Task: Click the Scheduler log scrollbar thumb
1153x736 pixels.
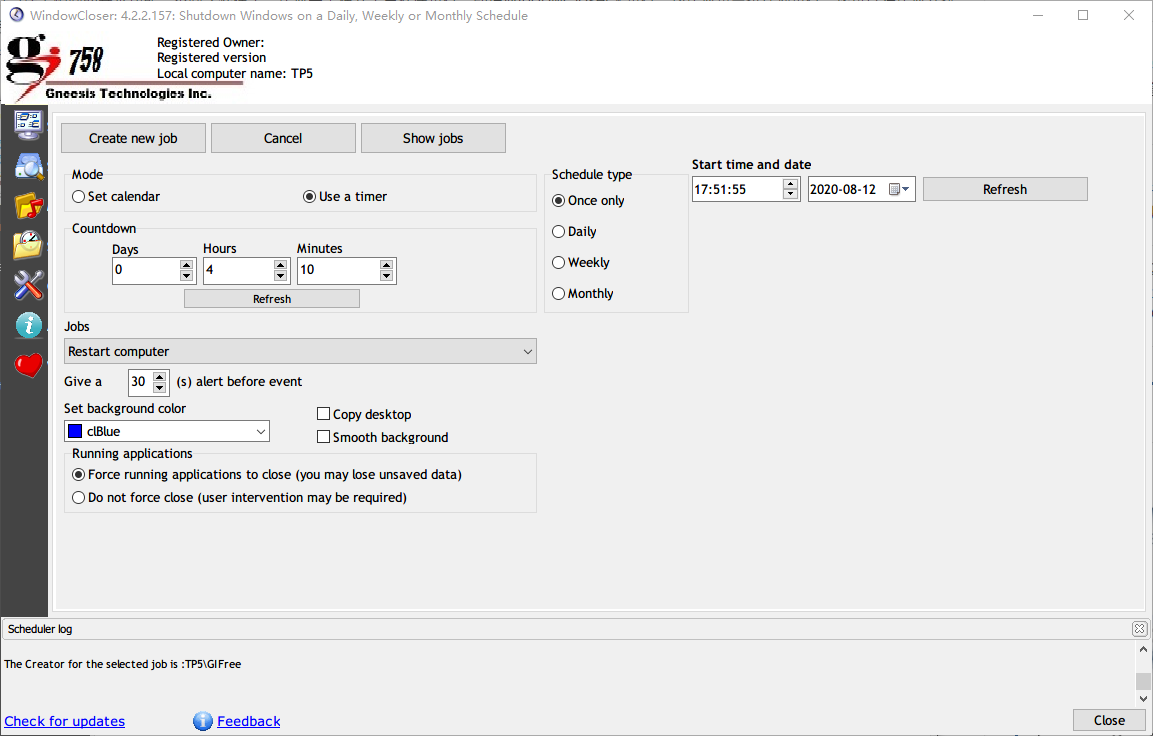Action: click(1143, 681)
